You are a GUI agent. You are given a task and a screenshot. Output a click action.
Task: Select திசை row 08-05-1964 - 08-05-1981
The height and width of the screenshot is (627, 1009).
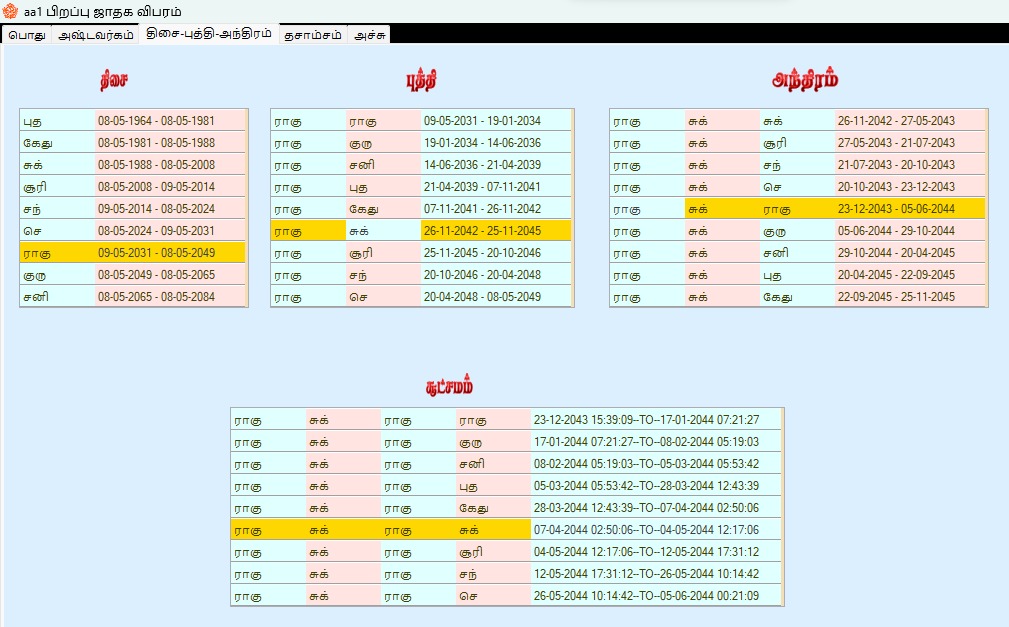click(x=133, y=121)
